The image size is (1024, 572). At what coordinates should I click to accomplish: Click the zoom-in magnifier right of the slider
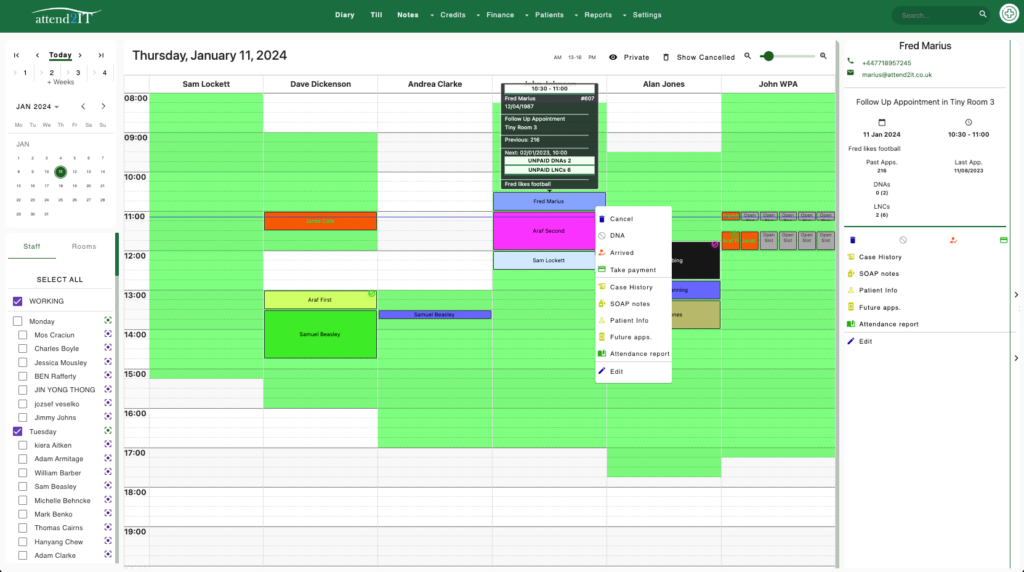point(823,57)
